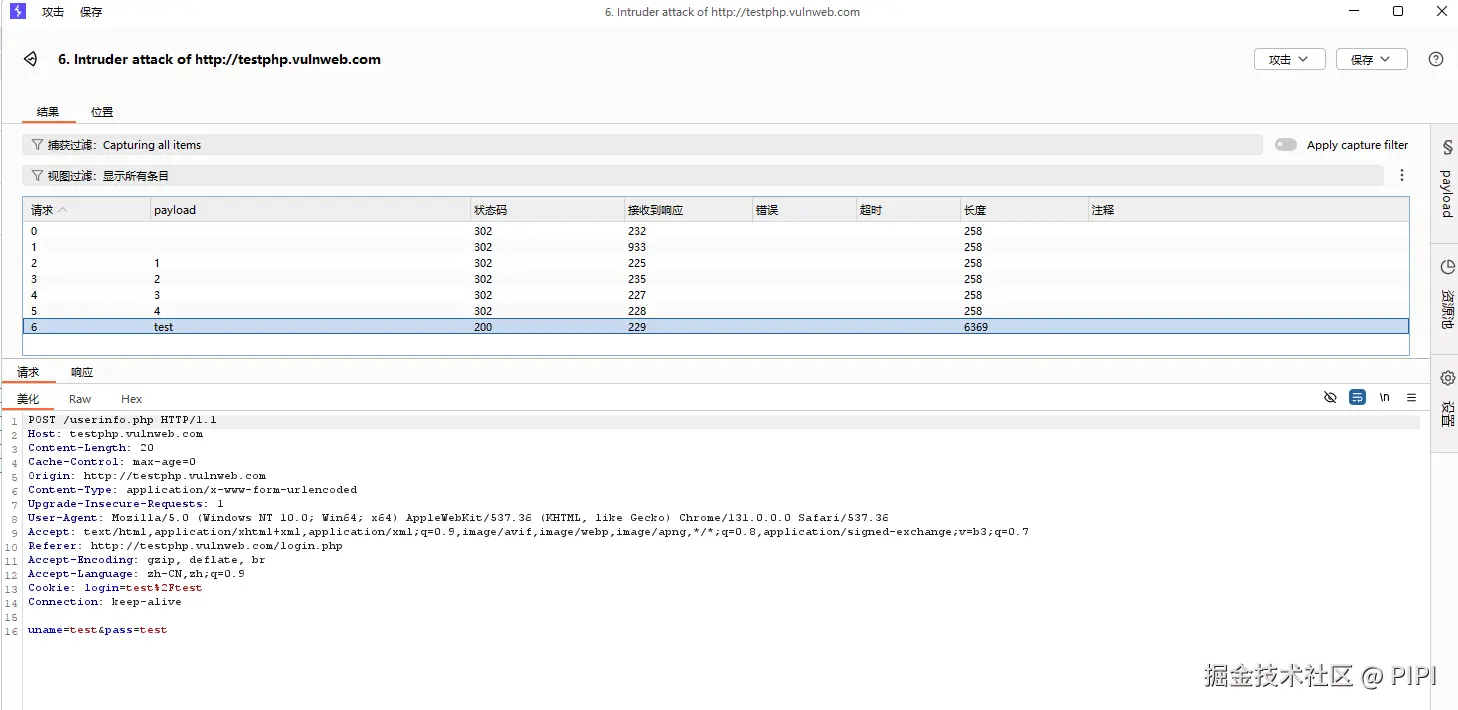Viewport: 1458px width, 710px height.
Task: Click the Content-Length: 20 header line
Action: point(91,448)
